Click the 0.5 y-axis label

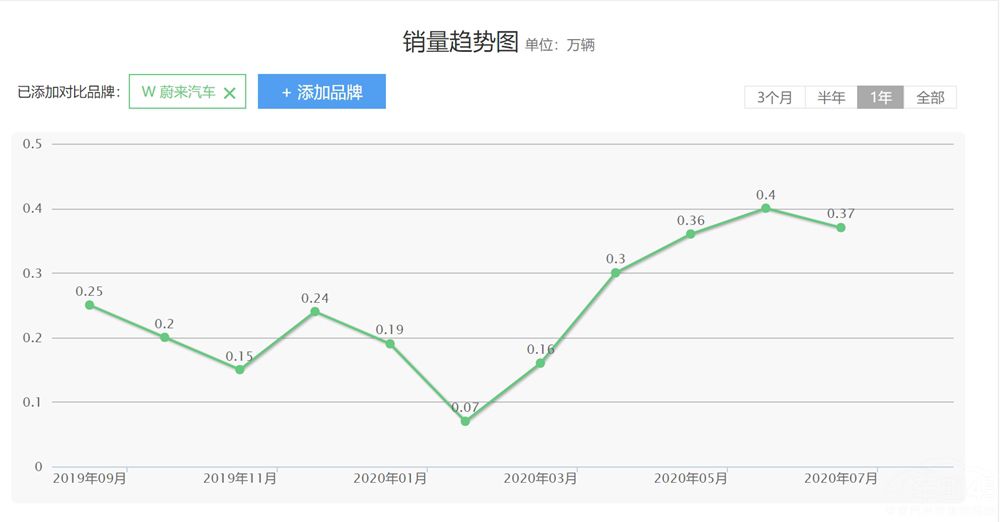point(33,144)
